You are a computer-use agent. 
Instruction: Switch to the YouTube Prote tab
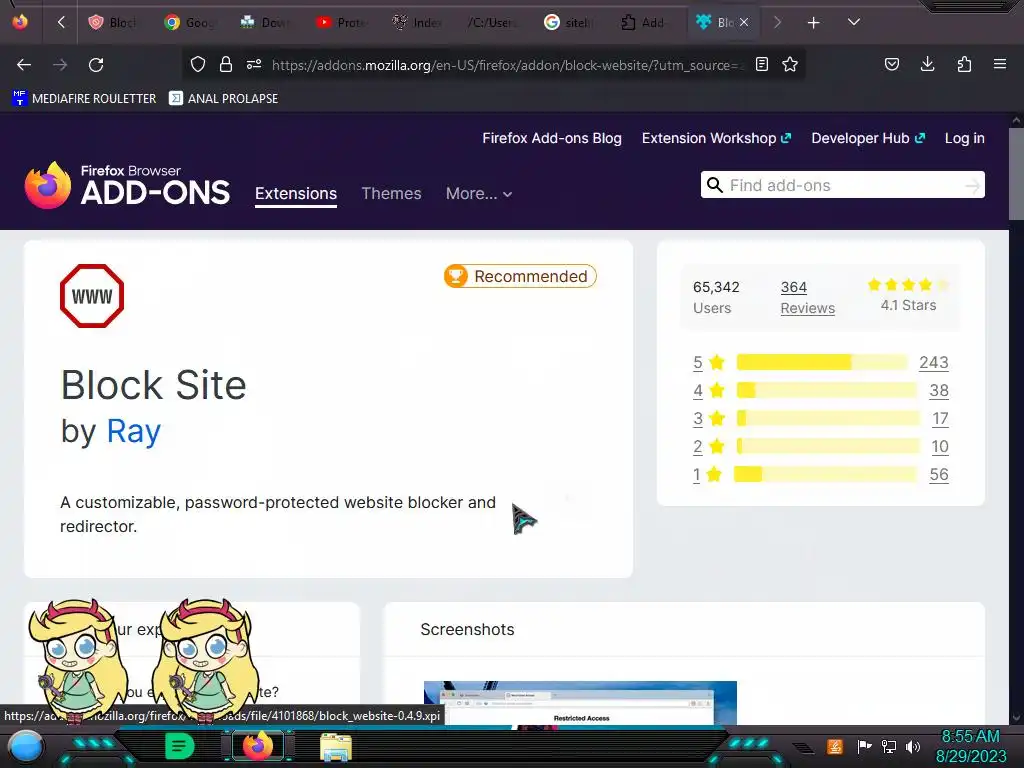(x=341, y=23)
